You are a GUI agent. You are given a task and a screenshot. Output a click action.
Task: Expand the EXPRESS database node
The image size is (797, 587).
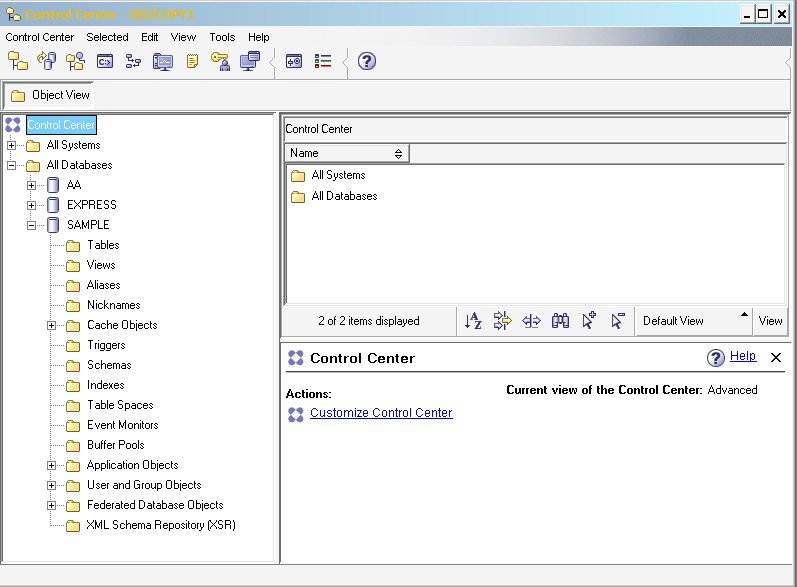(x=32, y=205)
